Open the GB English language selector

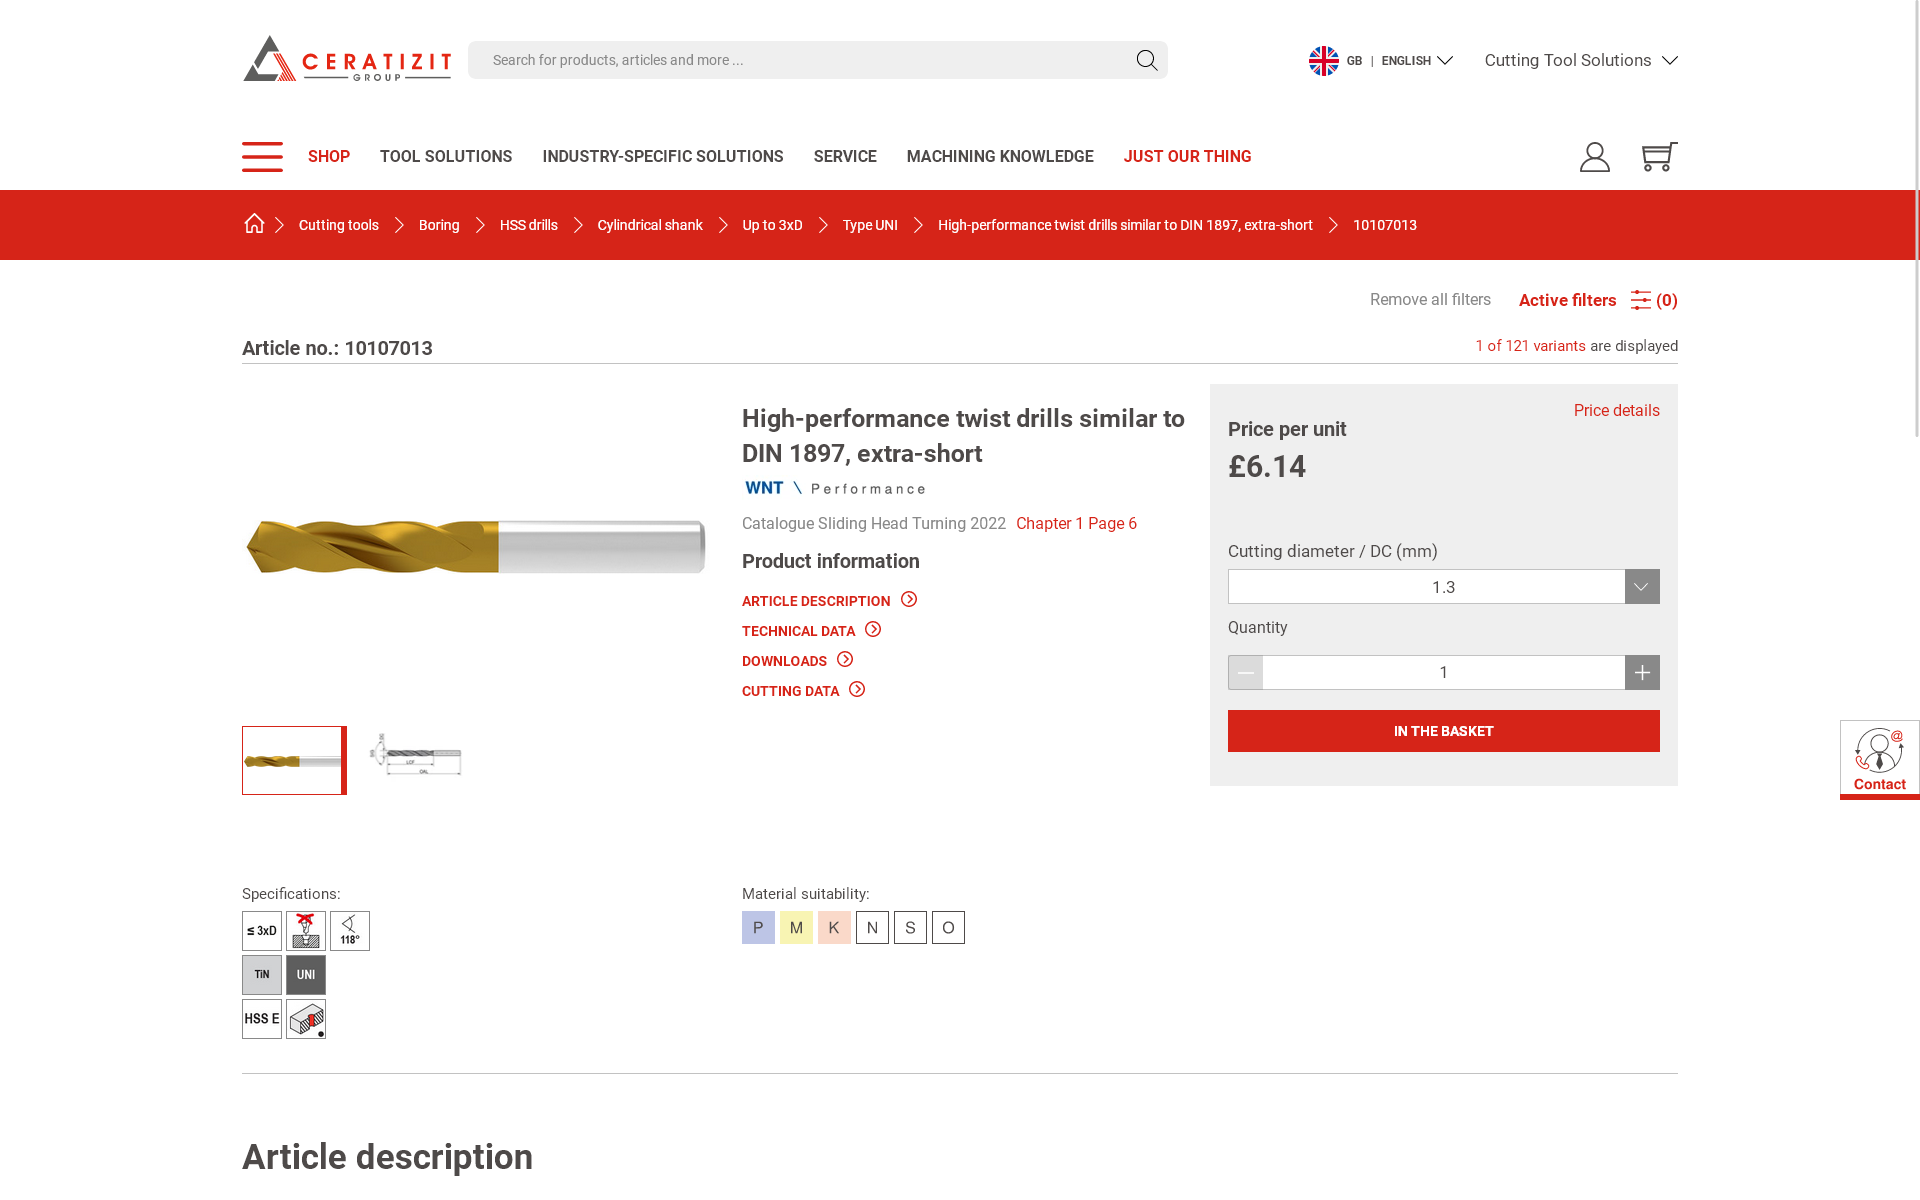tap(1380, 61)
